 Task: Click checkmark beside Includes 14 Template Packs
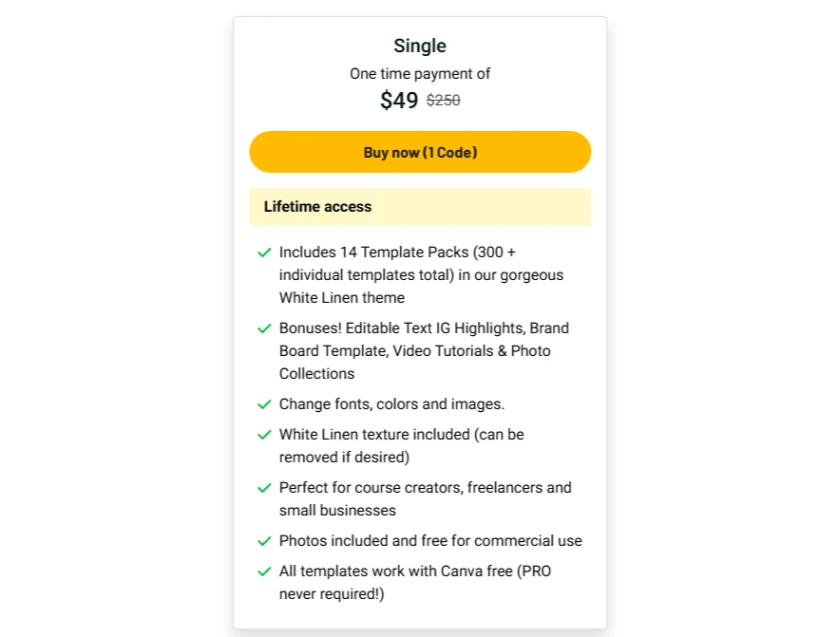pyautogui.click(x=265, y=252)
